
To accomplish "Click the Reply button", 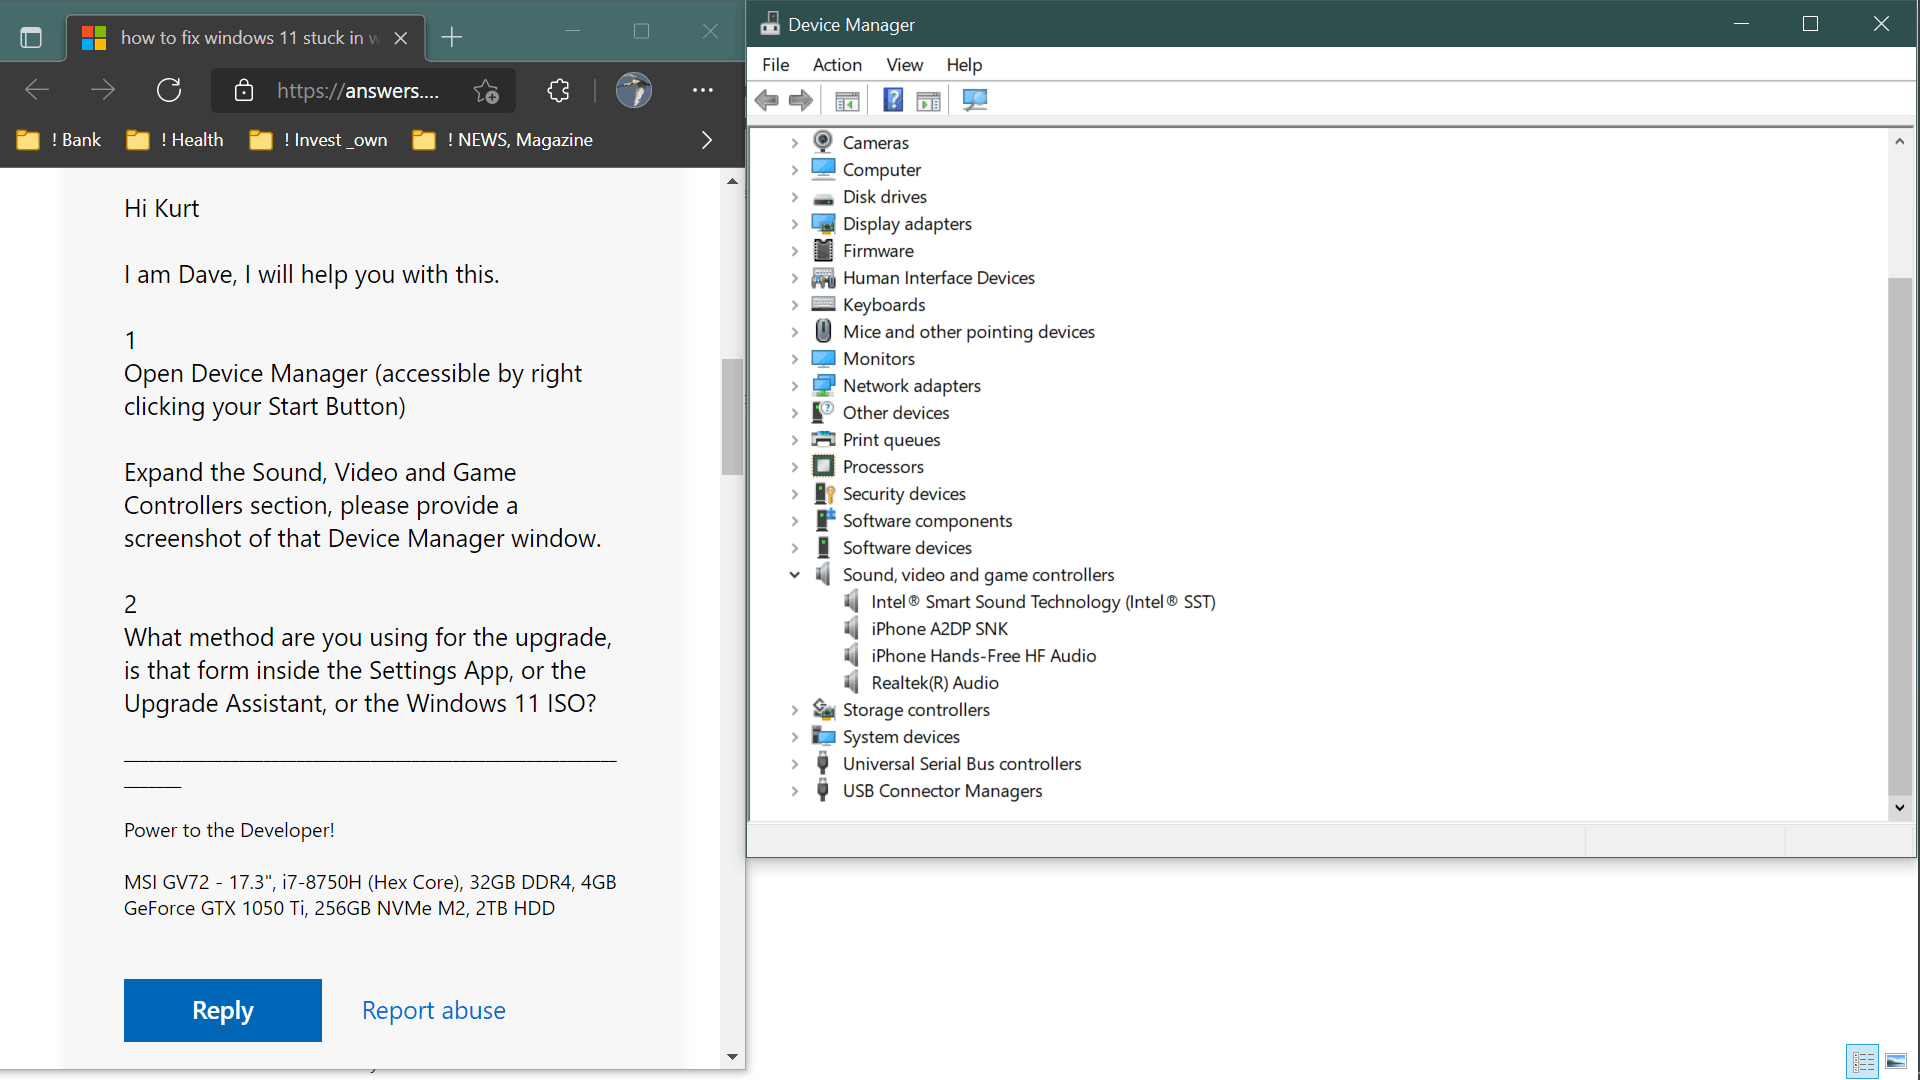I will (222, 1010).
